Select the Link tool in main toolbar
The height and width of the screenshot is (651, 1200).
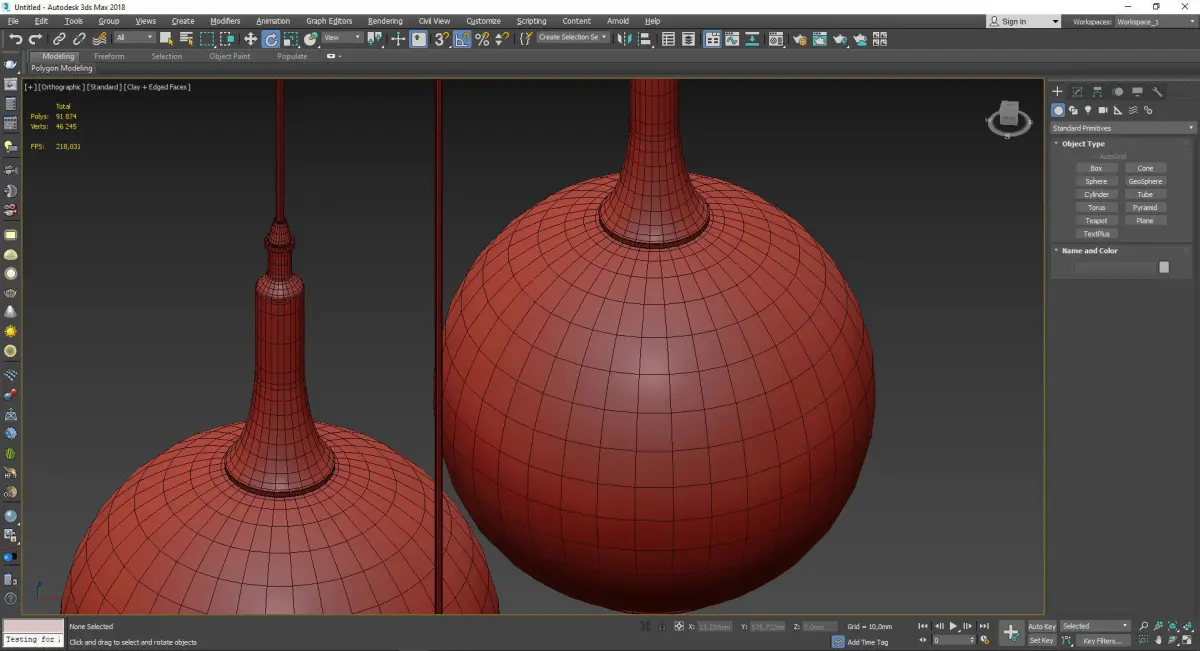(x=60, y=39)
